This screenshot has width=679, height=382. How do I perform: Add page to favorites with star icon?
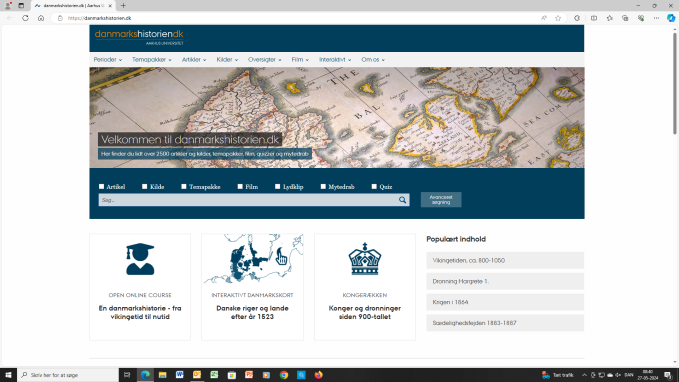click(x=558, y=18)
